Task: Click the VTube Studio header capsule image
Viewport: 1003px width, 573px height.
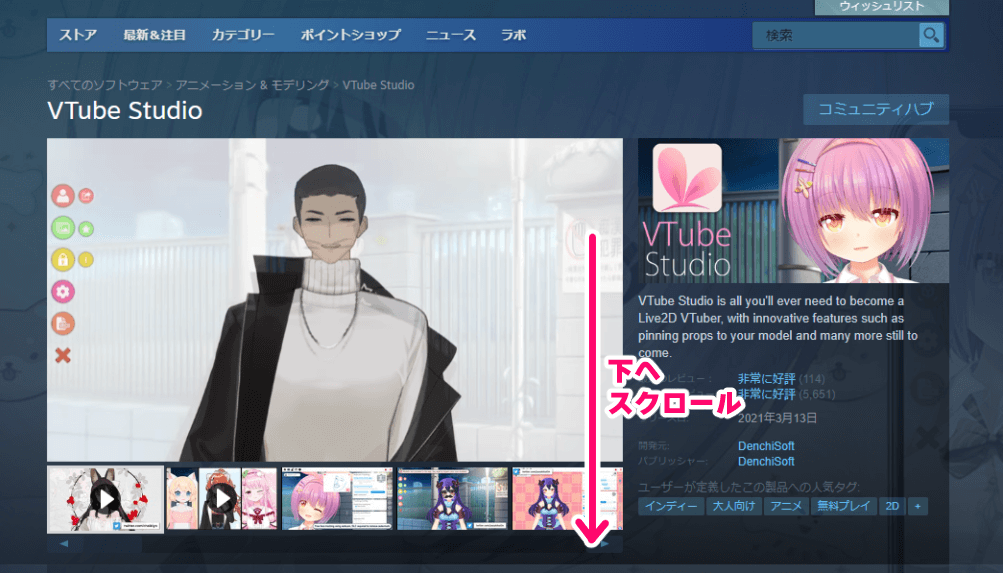Action: [x=793, y=210]
